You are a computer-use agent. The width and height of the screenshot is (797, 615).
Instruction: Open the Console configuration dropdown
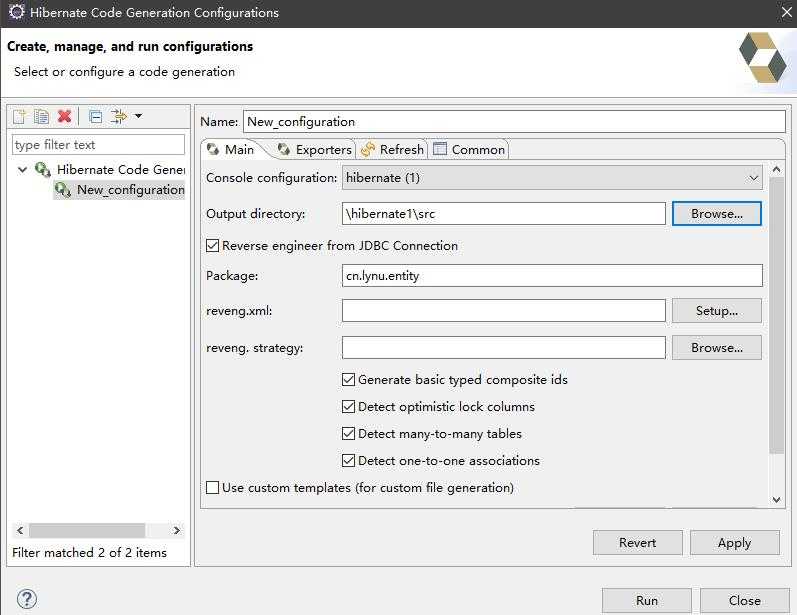pos(552,178)
